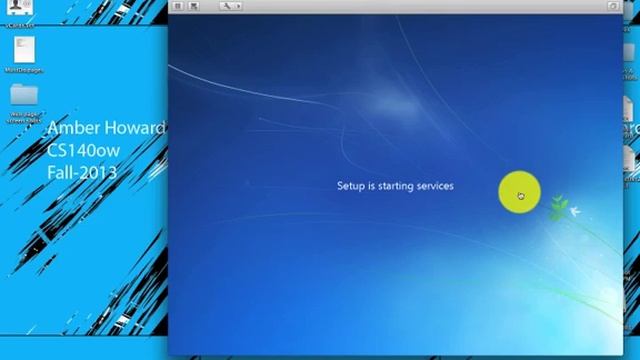Viewport: 640px width, 360px height.
Task: Open virtual machine settings via the wrench icon
Action: click(x=227, y=6)
